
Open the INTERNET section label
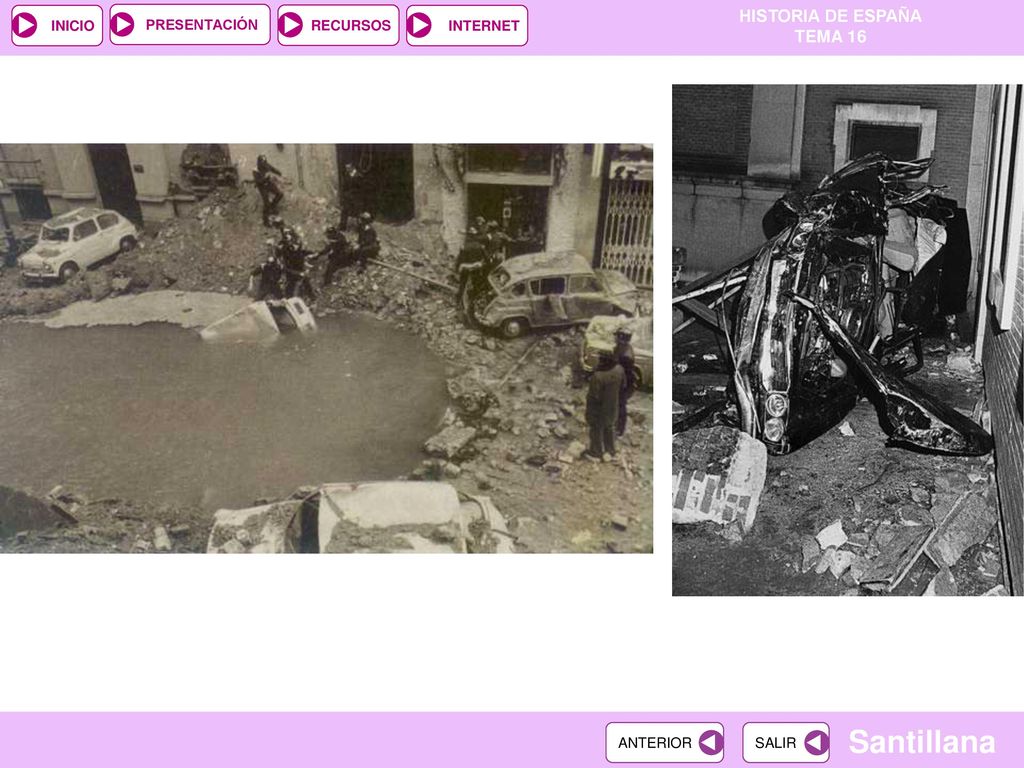point(484,26)
